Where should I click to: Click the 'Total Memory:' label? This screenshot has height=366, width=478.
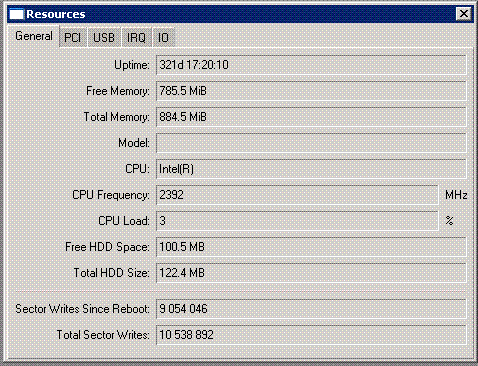point(116,117)
